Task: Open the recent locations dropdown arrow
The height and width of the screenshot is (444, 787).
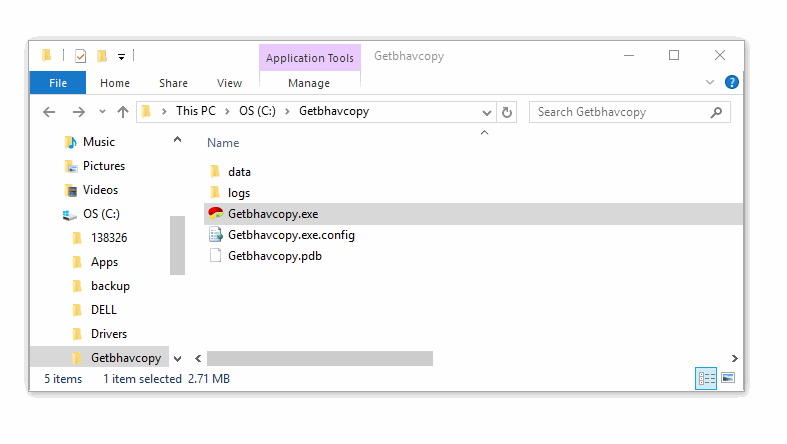Action: pyautogui.click(x=102, y=112)
